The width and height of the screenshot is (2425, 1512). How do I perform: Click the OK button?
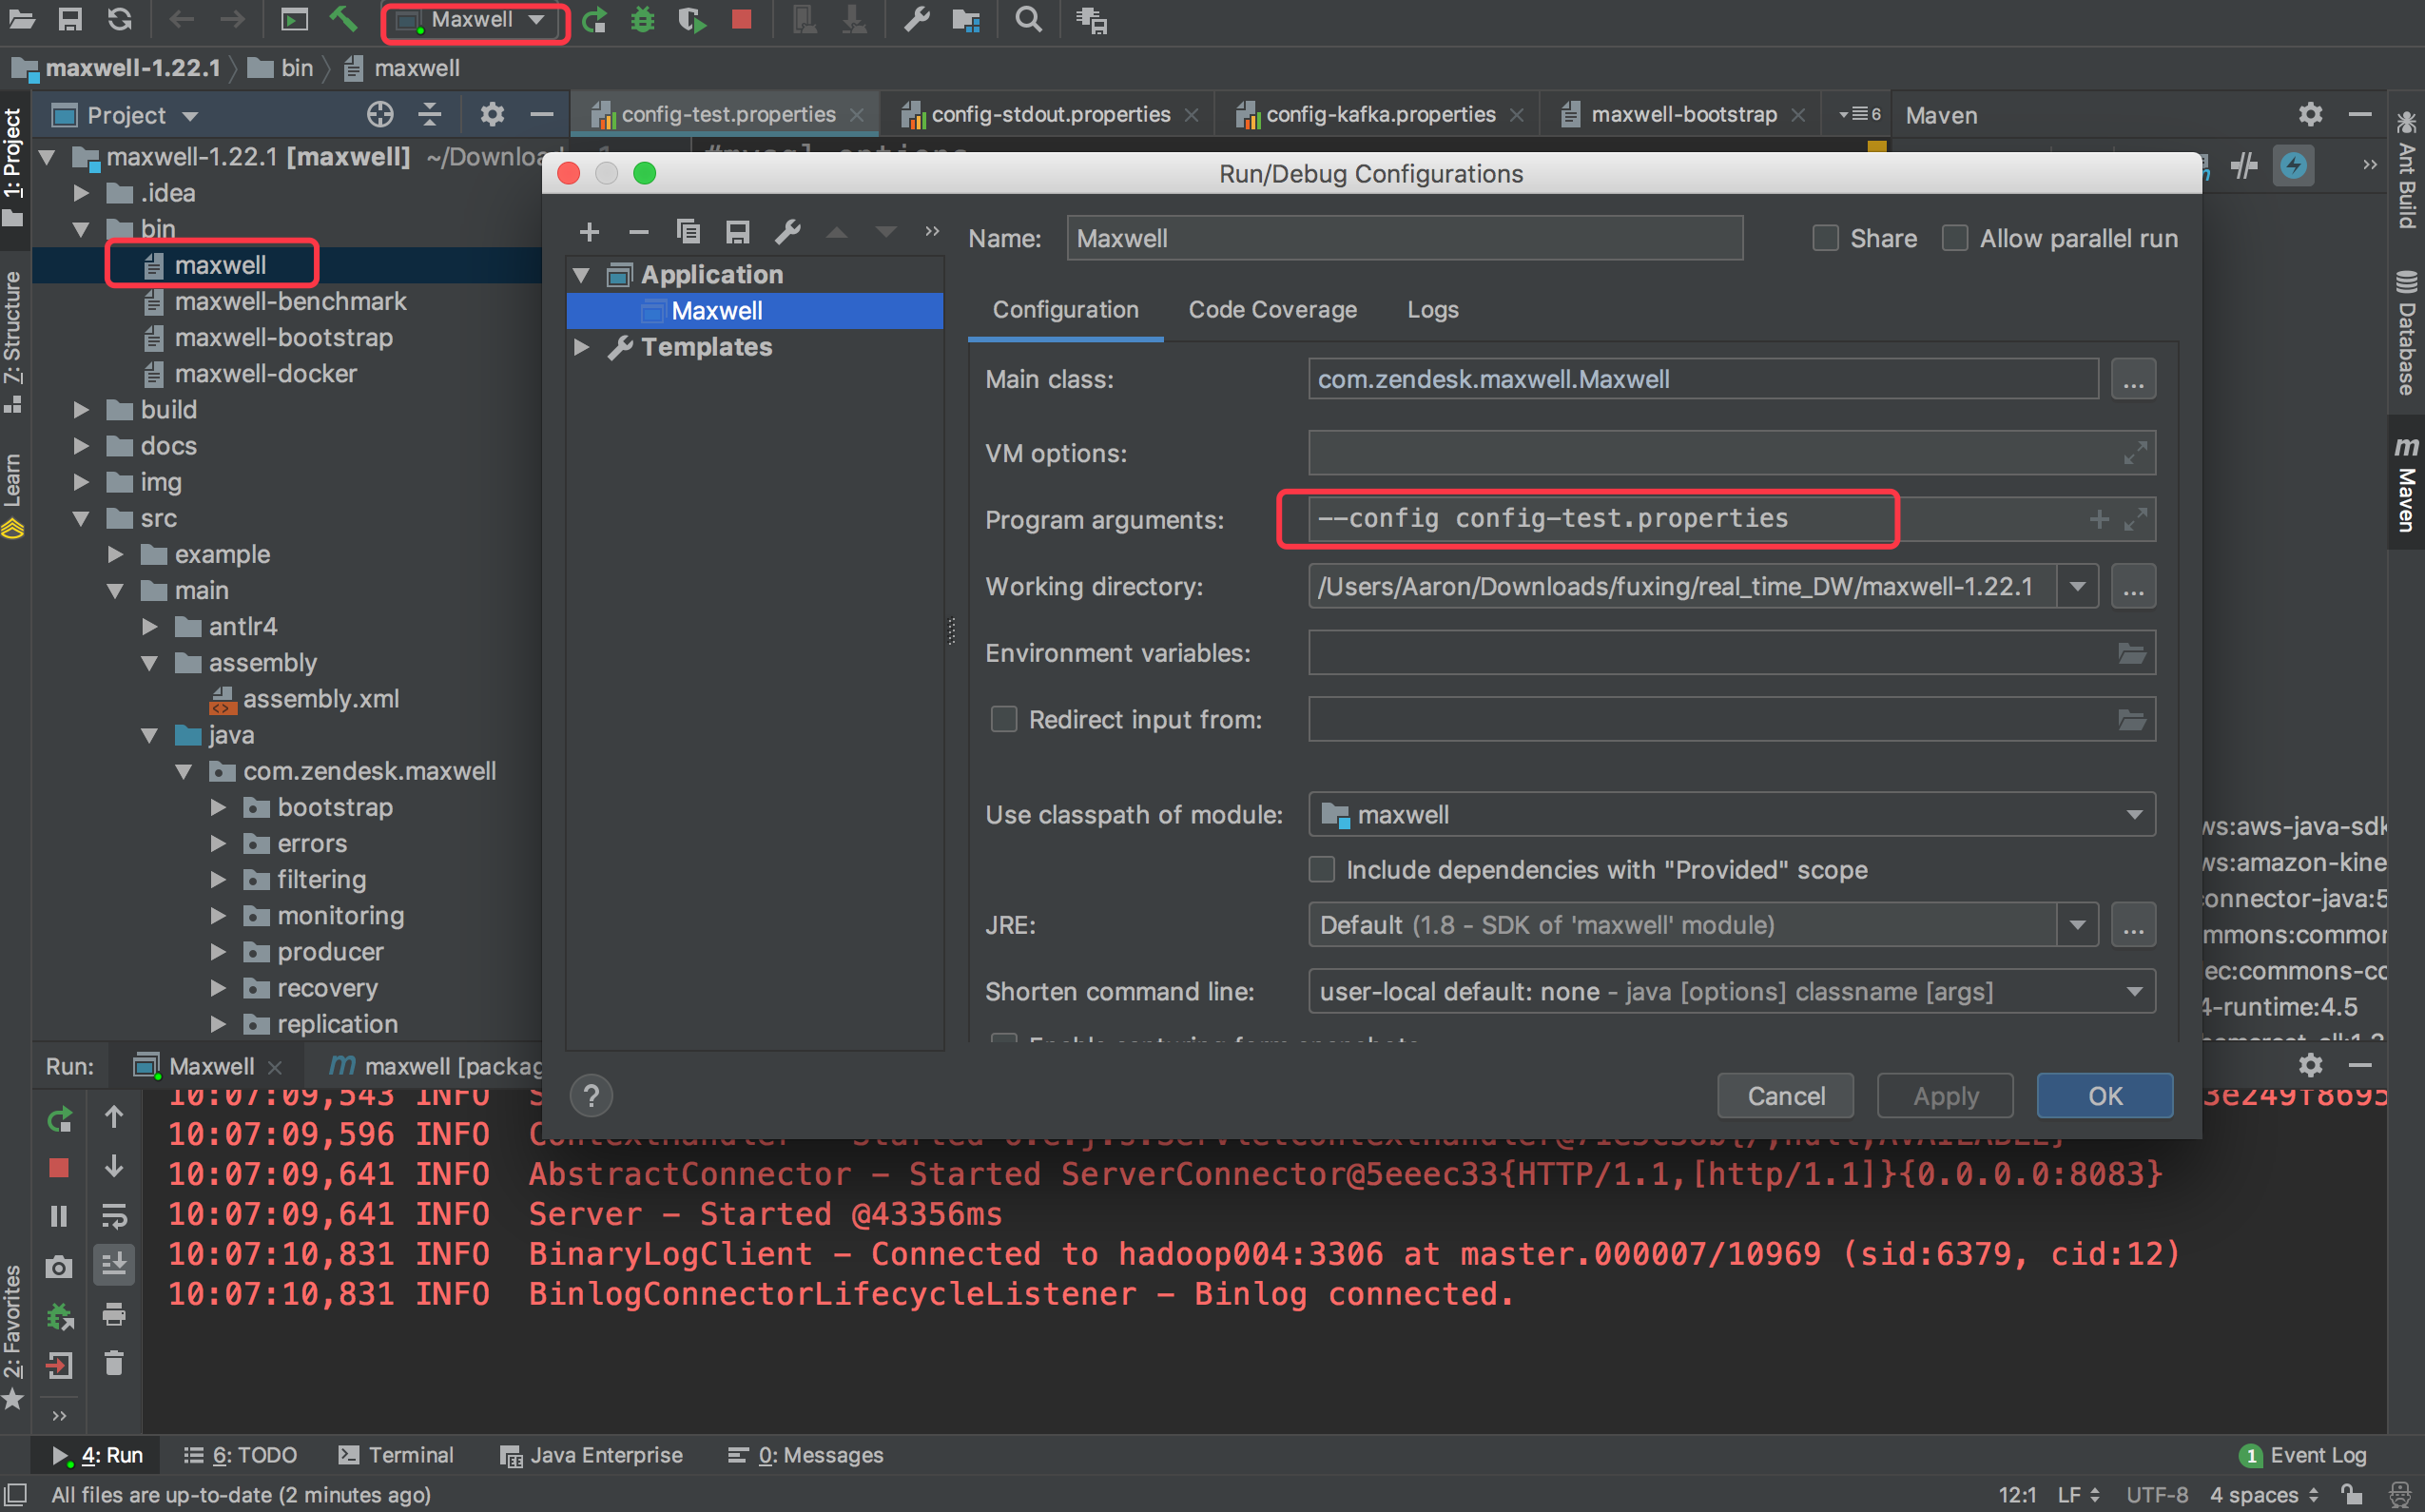coord(2104,1096)
